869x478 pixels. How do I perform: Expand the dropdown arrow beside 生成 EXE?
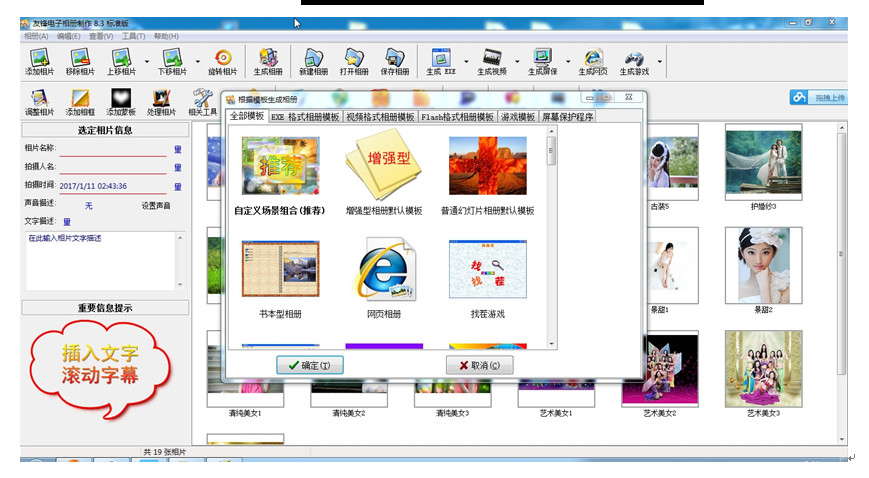465,60
